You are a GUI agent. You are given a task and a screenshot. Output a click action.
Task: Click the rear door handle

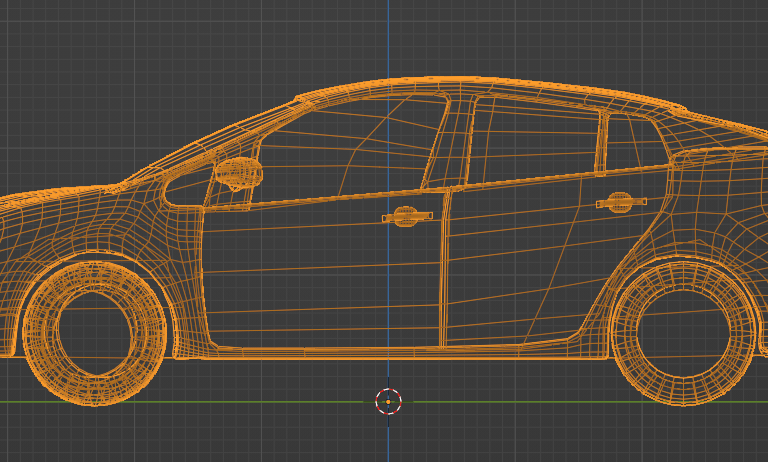pos(621,202)
